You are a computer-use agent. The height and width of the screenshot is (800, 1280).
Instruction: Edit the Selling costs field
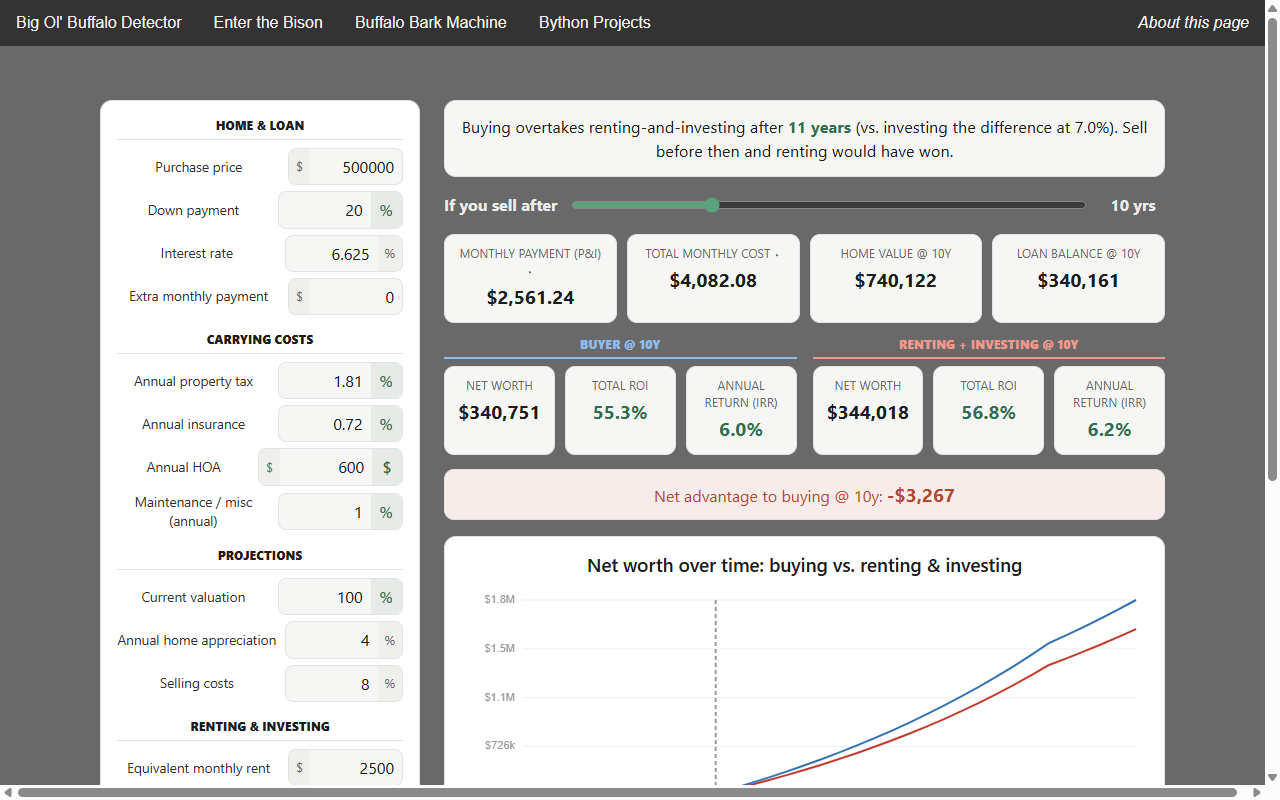pos(332,683)
